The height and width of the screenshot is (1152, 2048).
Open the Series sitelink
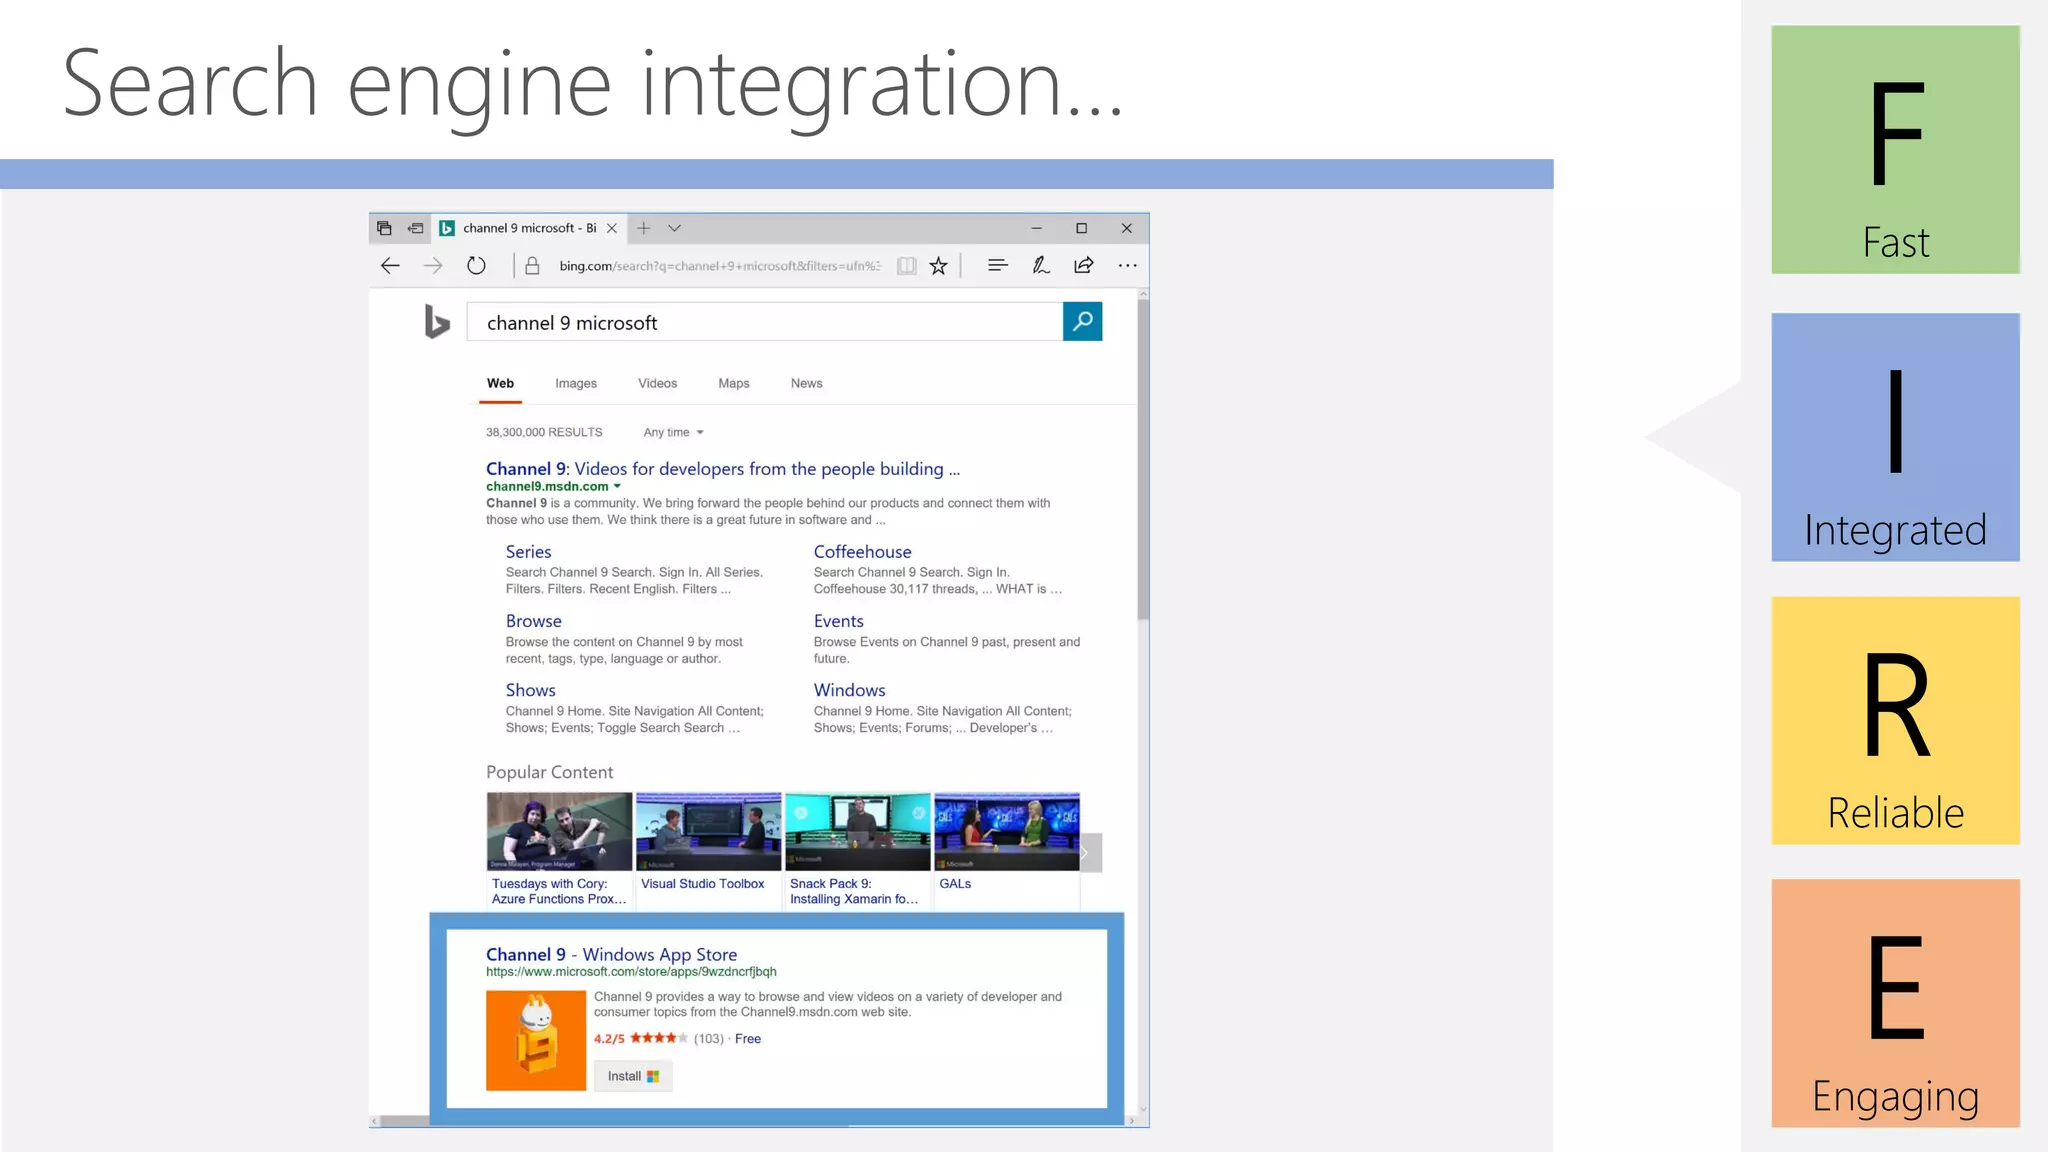(528, 551)
